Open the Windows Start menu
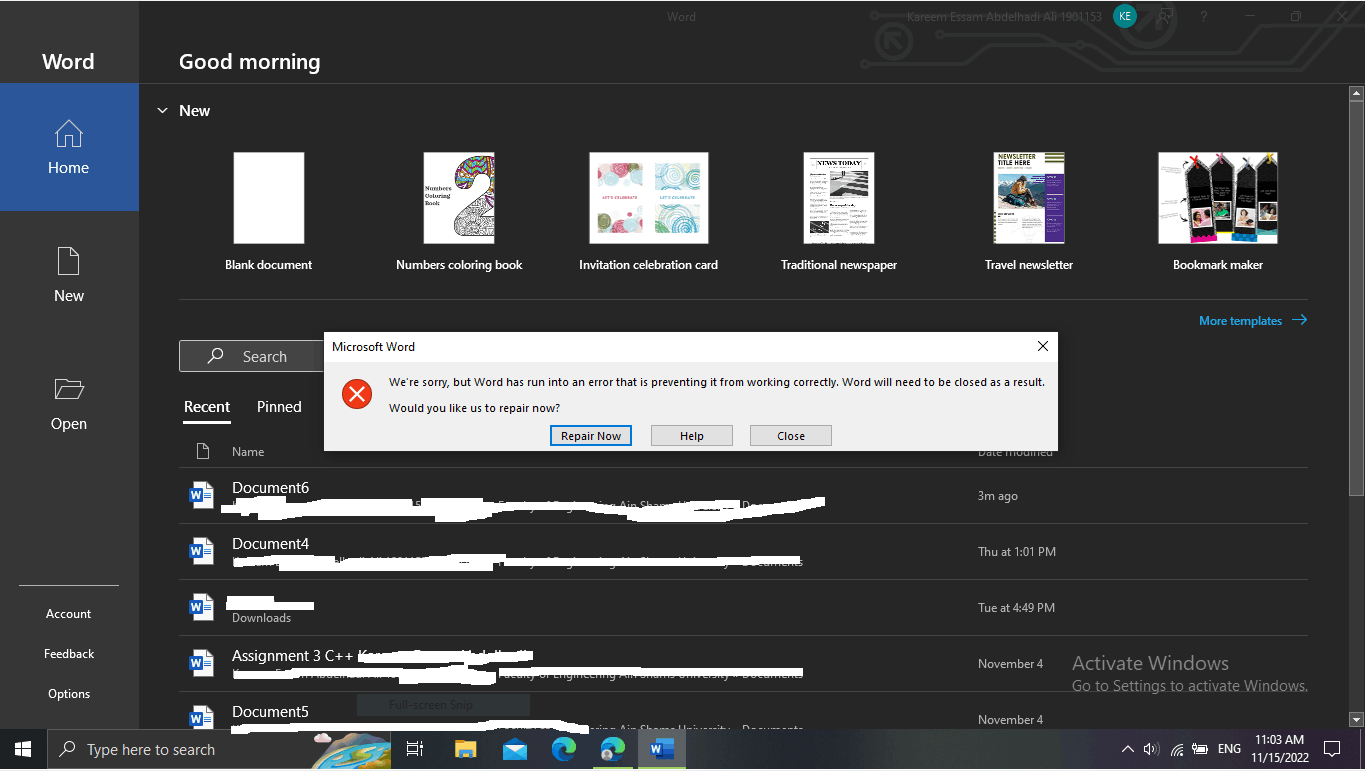This screenshot has height=771, width=1366. [22, 749]
